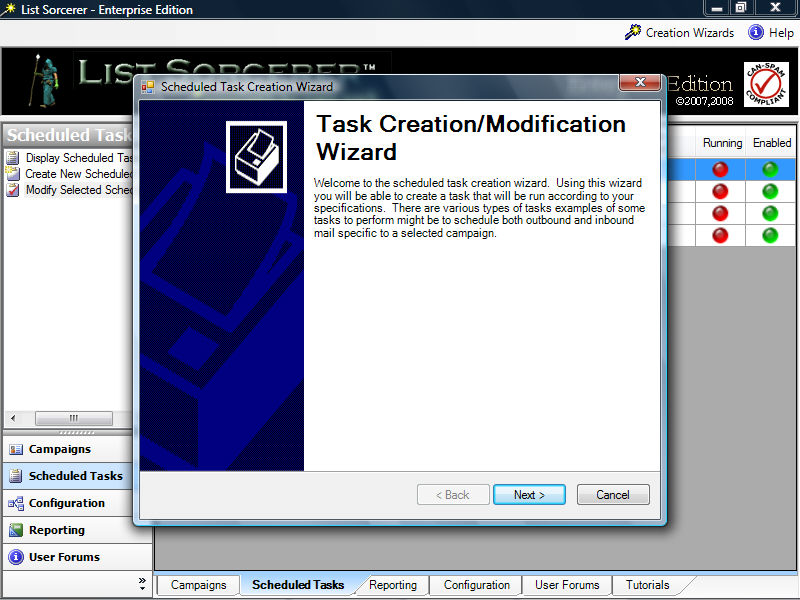Toggle the Enabled green light in first row
The width and height of the screenshot is (800, 600).
(x=770, y=169)
